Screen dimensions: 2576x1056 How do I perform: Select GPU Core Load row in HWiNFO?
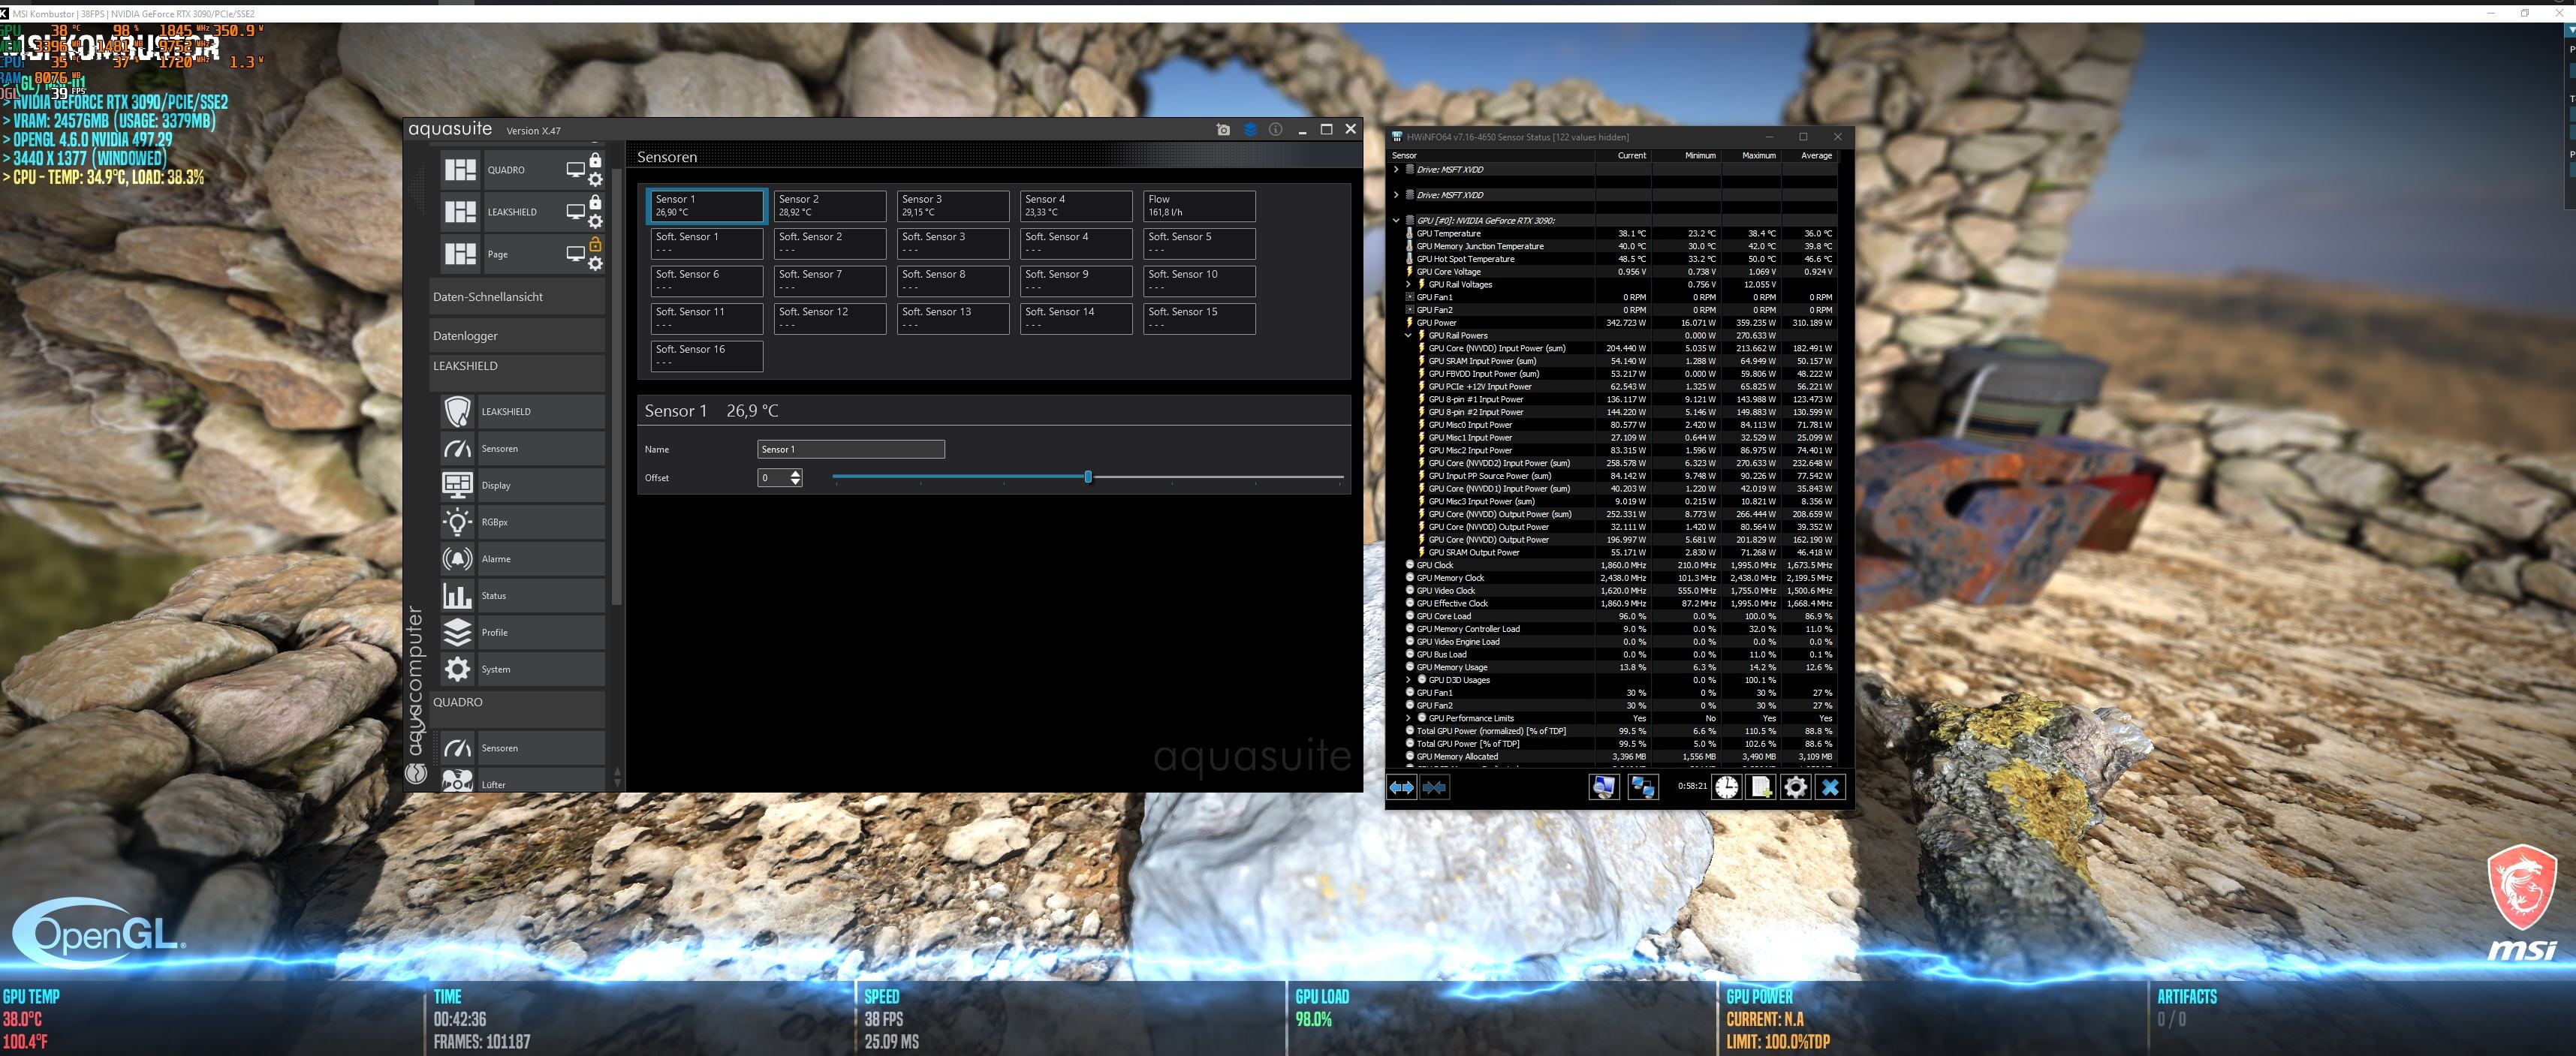[1621, 616]
